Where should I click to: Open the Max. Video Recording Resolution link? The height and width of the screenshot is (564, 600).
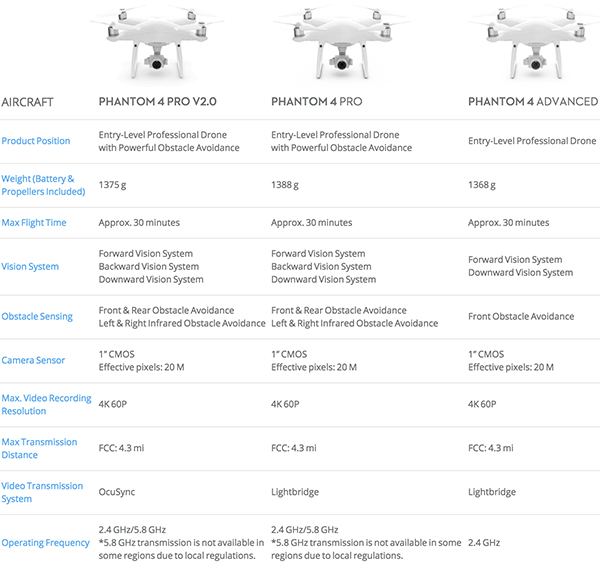click(45, 405)
